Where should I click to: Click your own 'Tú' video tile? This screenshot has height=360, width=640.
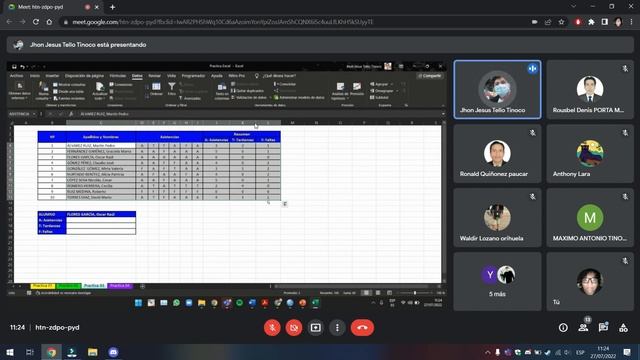point(590,282)
